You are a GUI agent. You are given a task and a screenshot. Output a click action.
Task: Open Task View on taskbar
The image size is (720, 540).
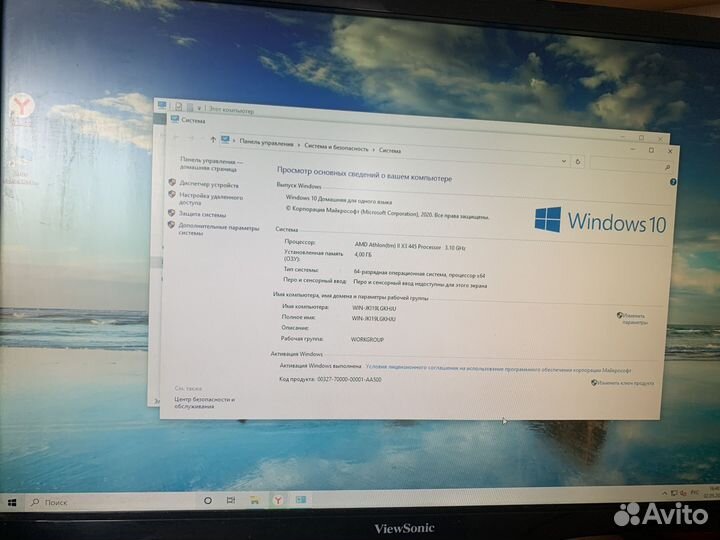(x=231, y=500)
